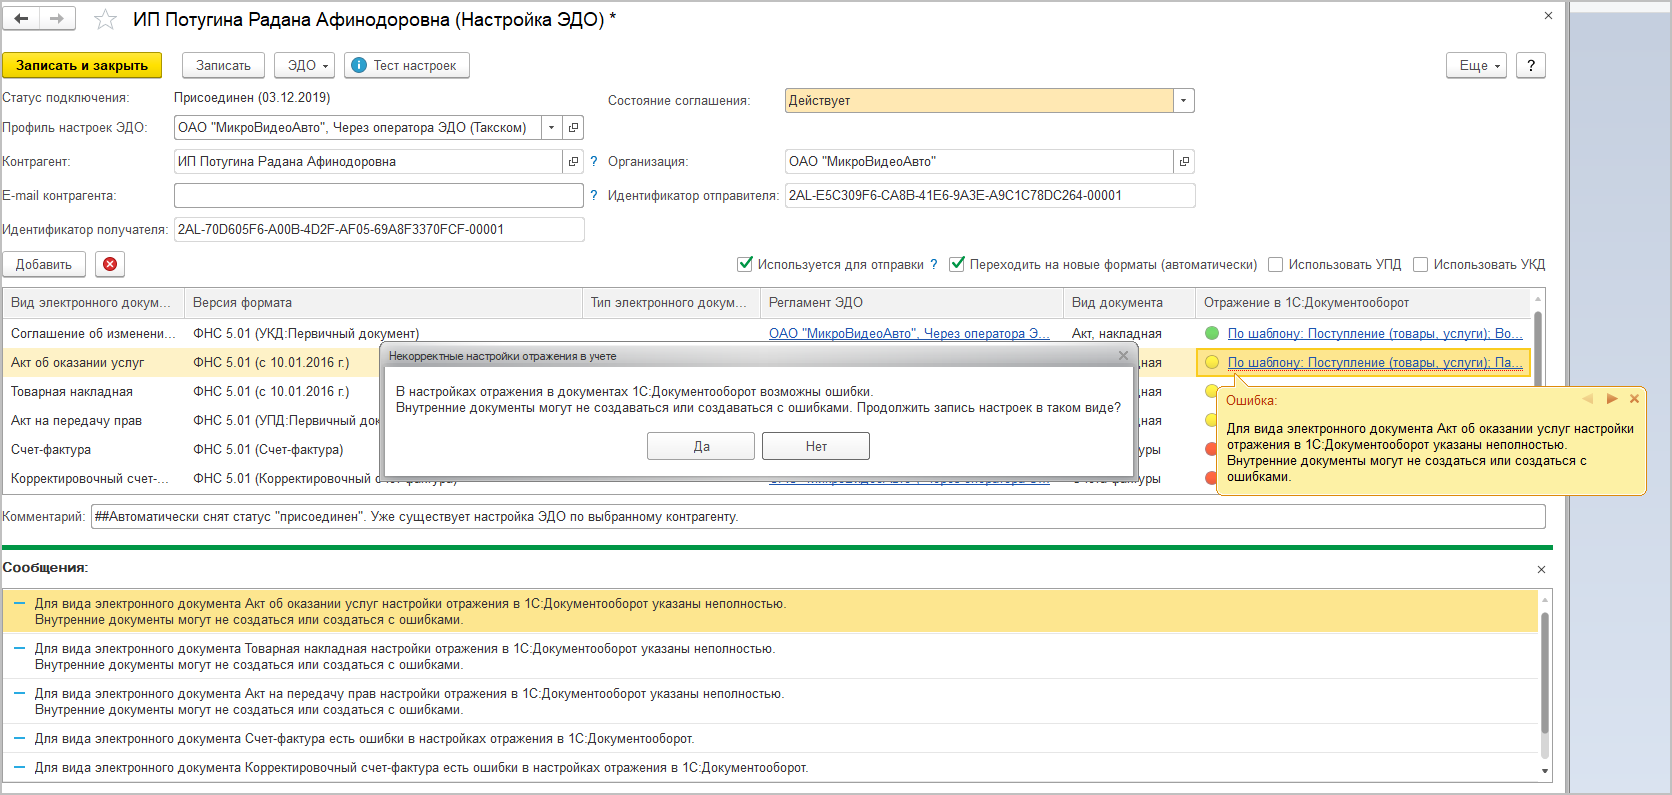Image resolution: width=1672 pixels, height=795 pixels.
Task: Go forward with the right arrow button
Action: coord(57,19)
